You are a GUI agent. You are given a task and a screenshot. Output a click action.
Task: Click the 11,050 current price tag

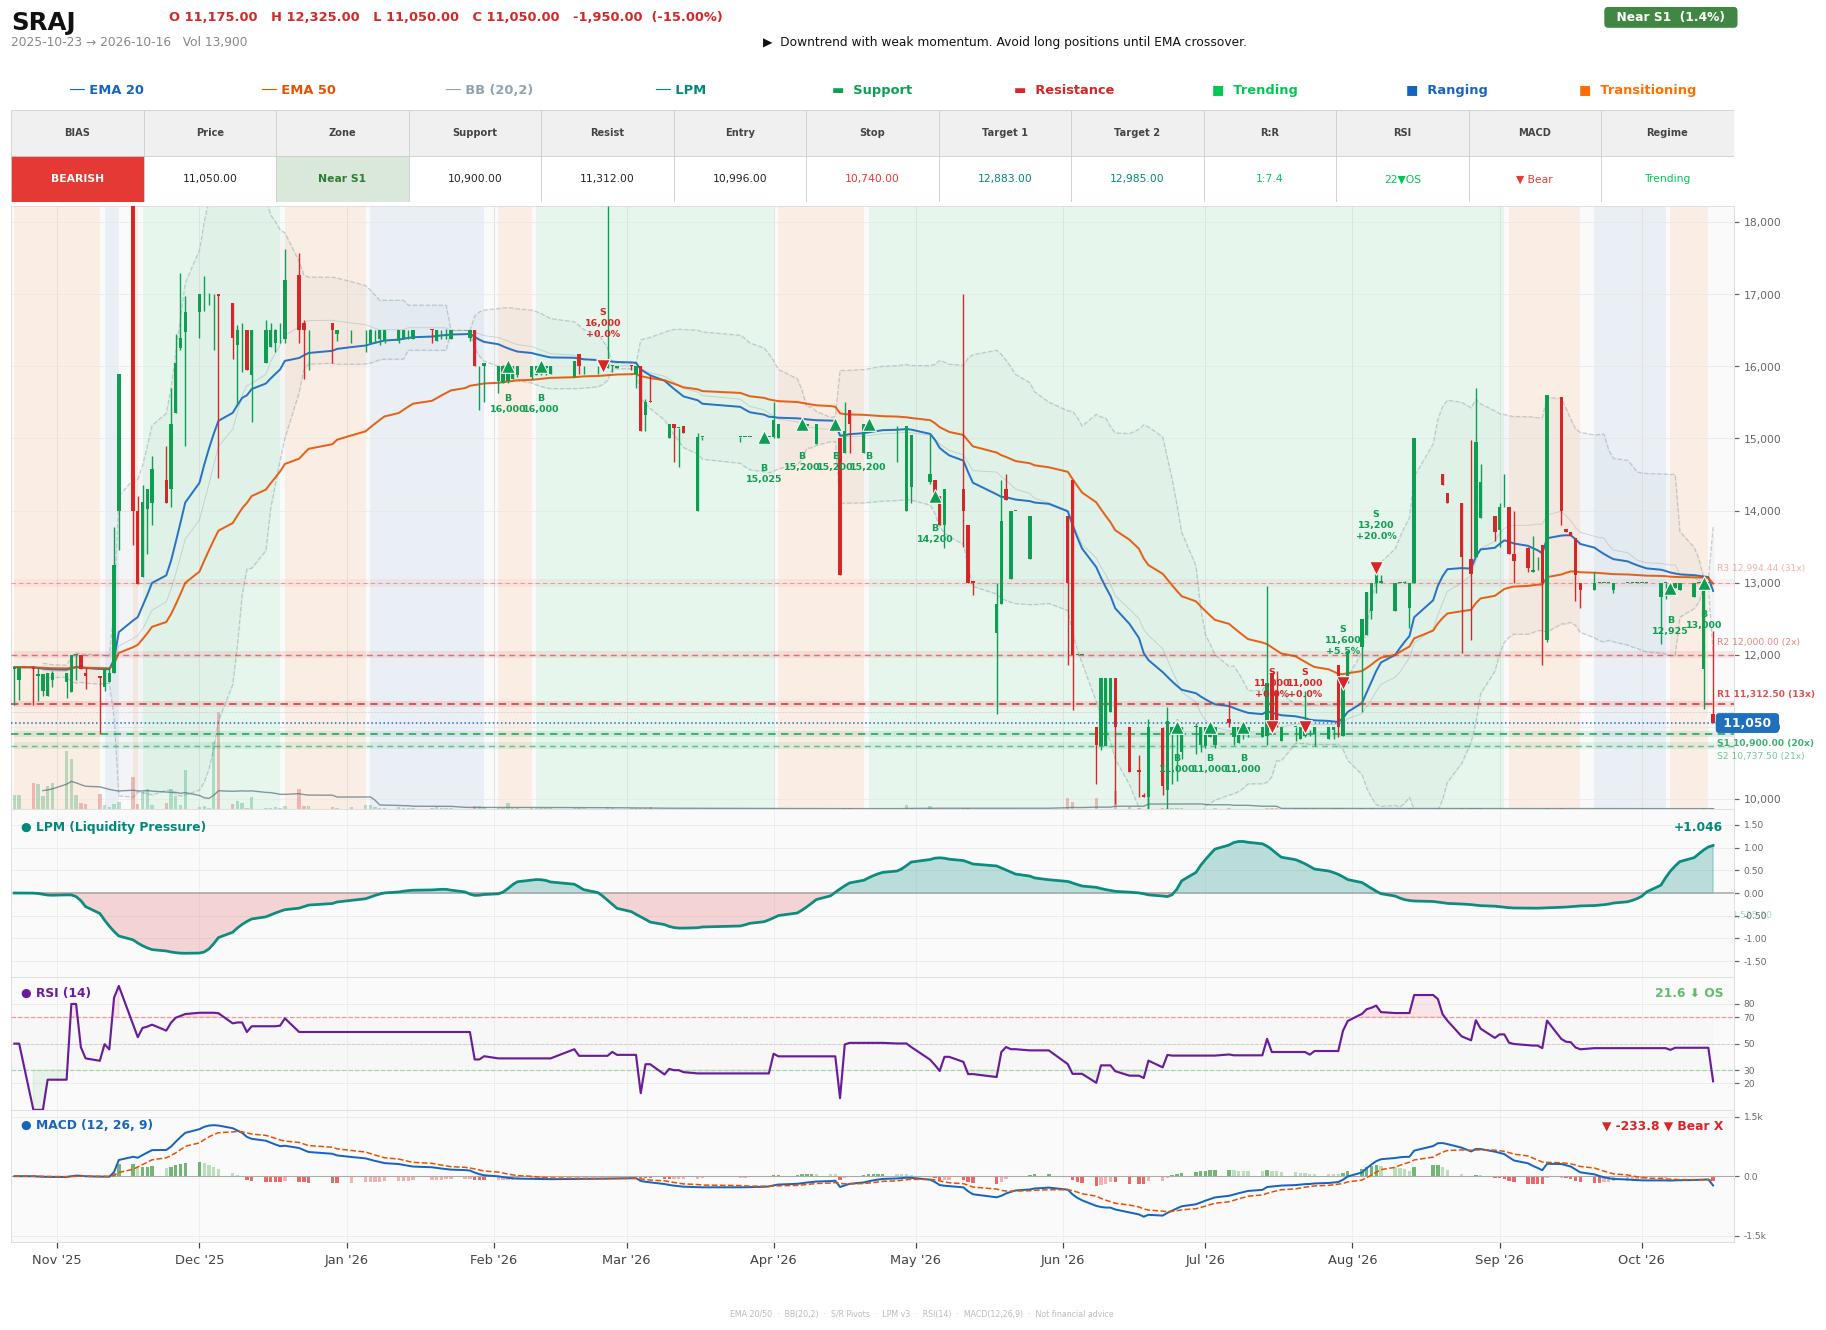click(x=1746, y=723)
